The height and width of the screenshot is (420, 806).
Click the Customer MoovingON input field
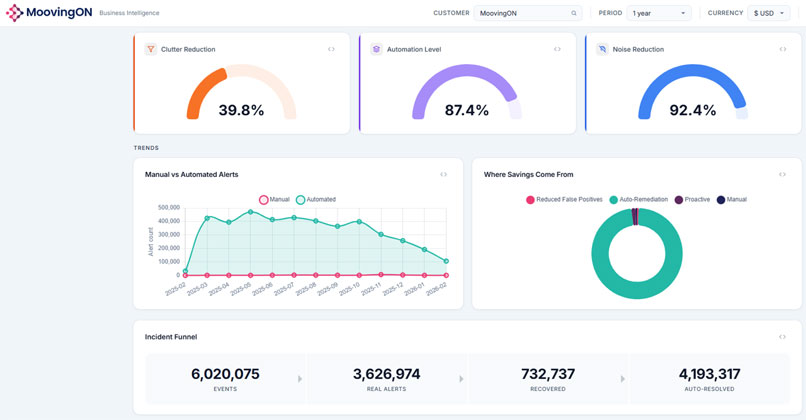[x=522, y=14]
